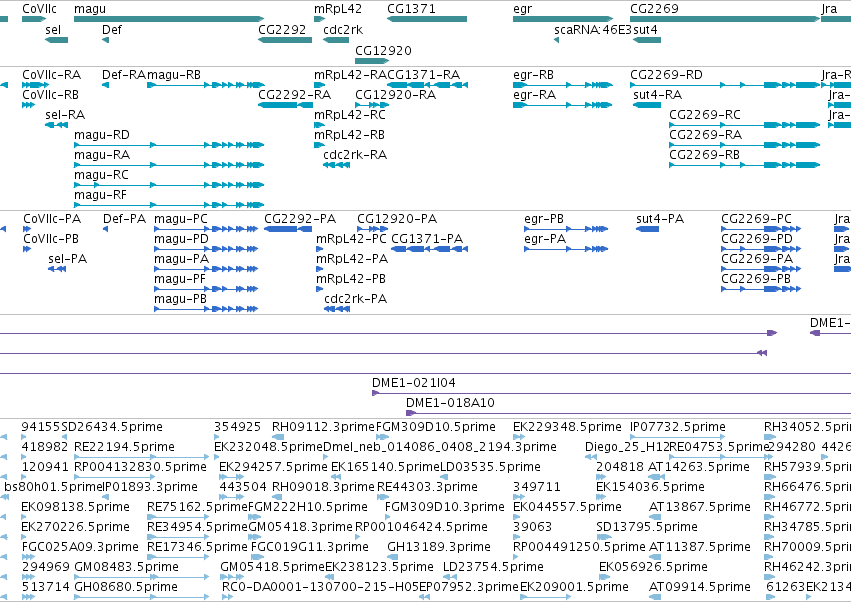Select the SD13795.5prime EST label
This screenshot has width=851, height=602.
tap(647, 527)
